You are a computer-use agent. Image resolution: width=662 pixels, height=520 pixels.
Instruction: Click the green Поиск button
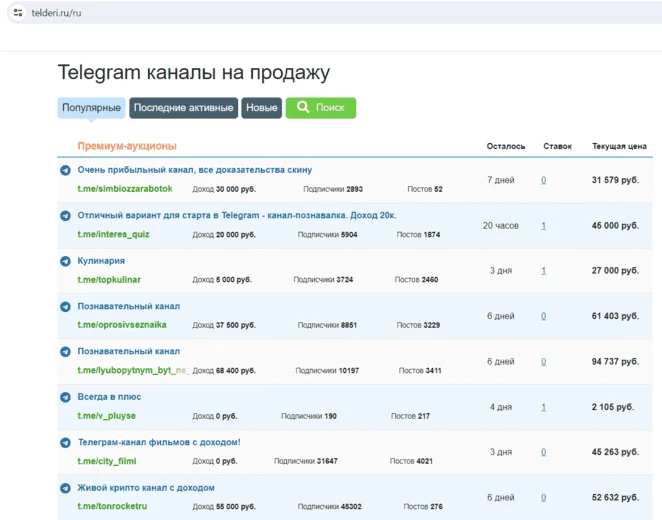point(321,108)
